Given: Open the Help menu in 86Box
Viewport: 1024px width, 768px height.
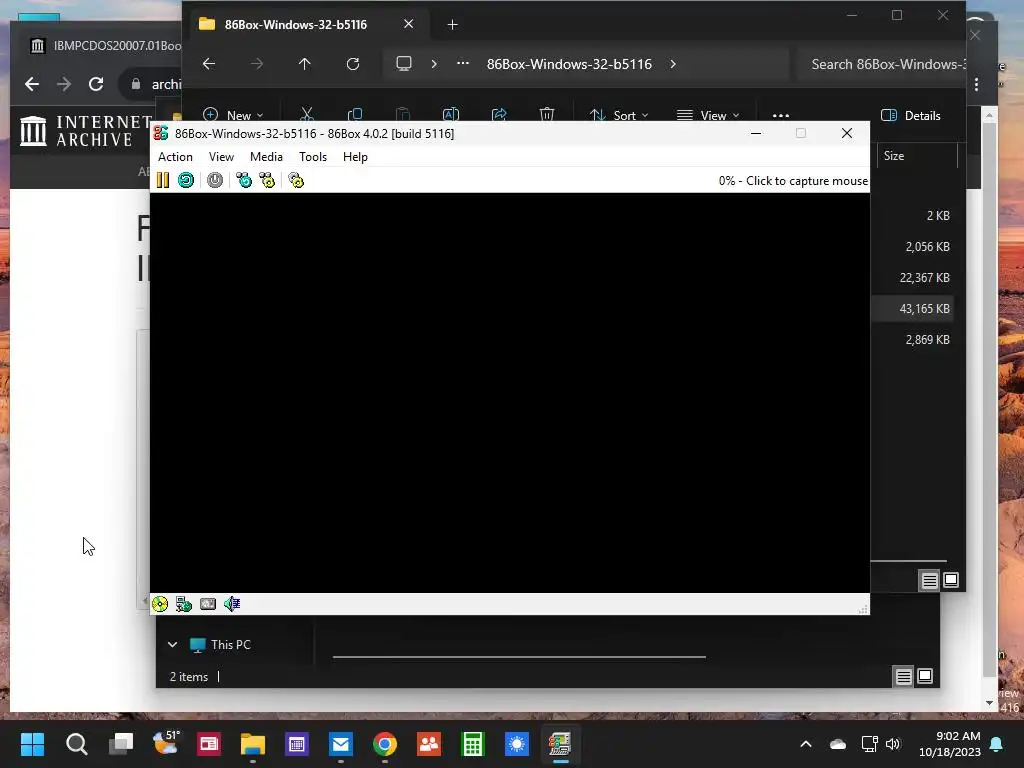Looking at the screenshot, I should point(355,157).
